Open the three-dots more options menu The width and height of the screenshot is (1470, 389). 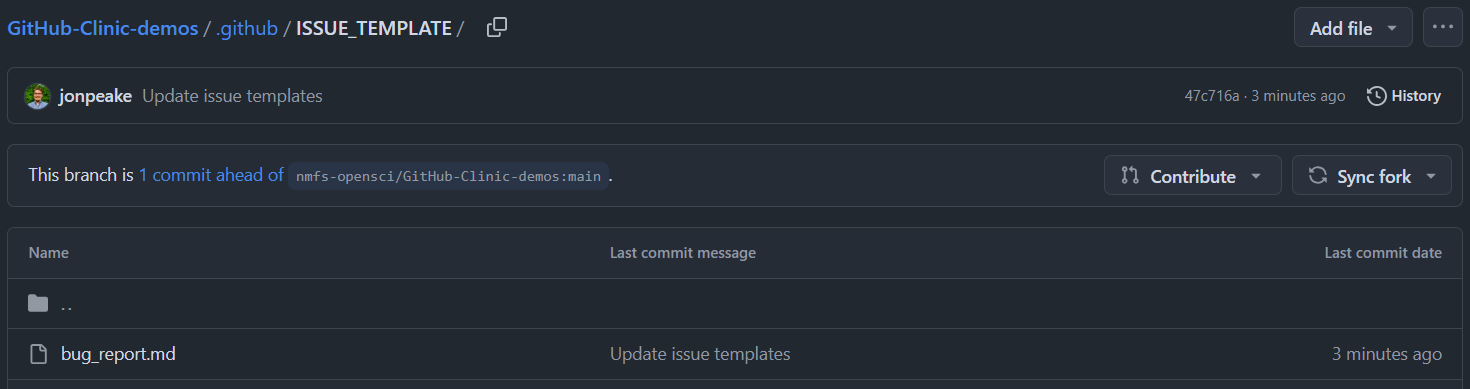1442,28
